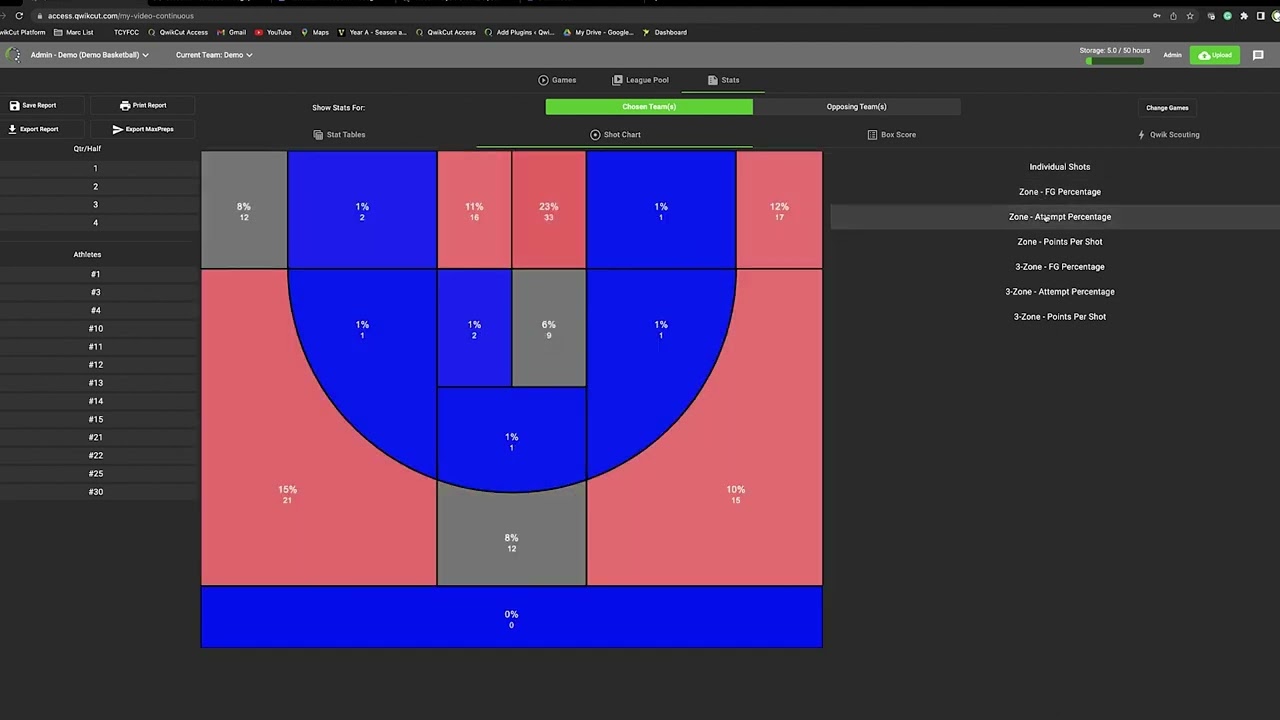Image resolution: width=1280 pixels, height=720 pixels.
Task: Open the Gmail bookmark
Action: tap(231, 32)
